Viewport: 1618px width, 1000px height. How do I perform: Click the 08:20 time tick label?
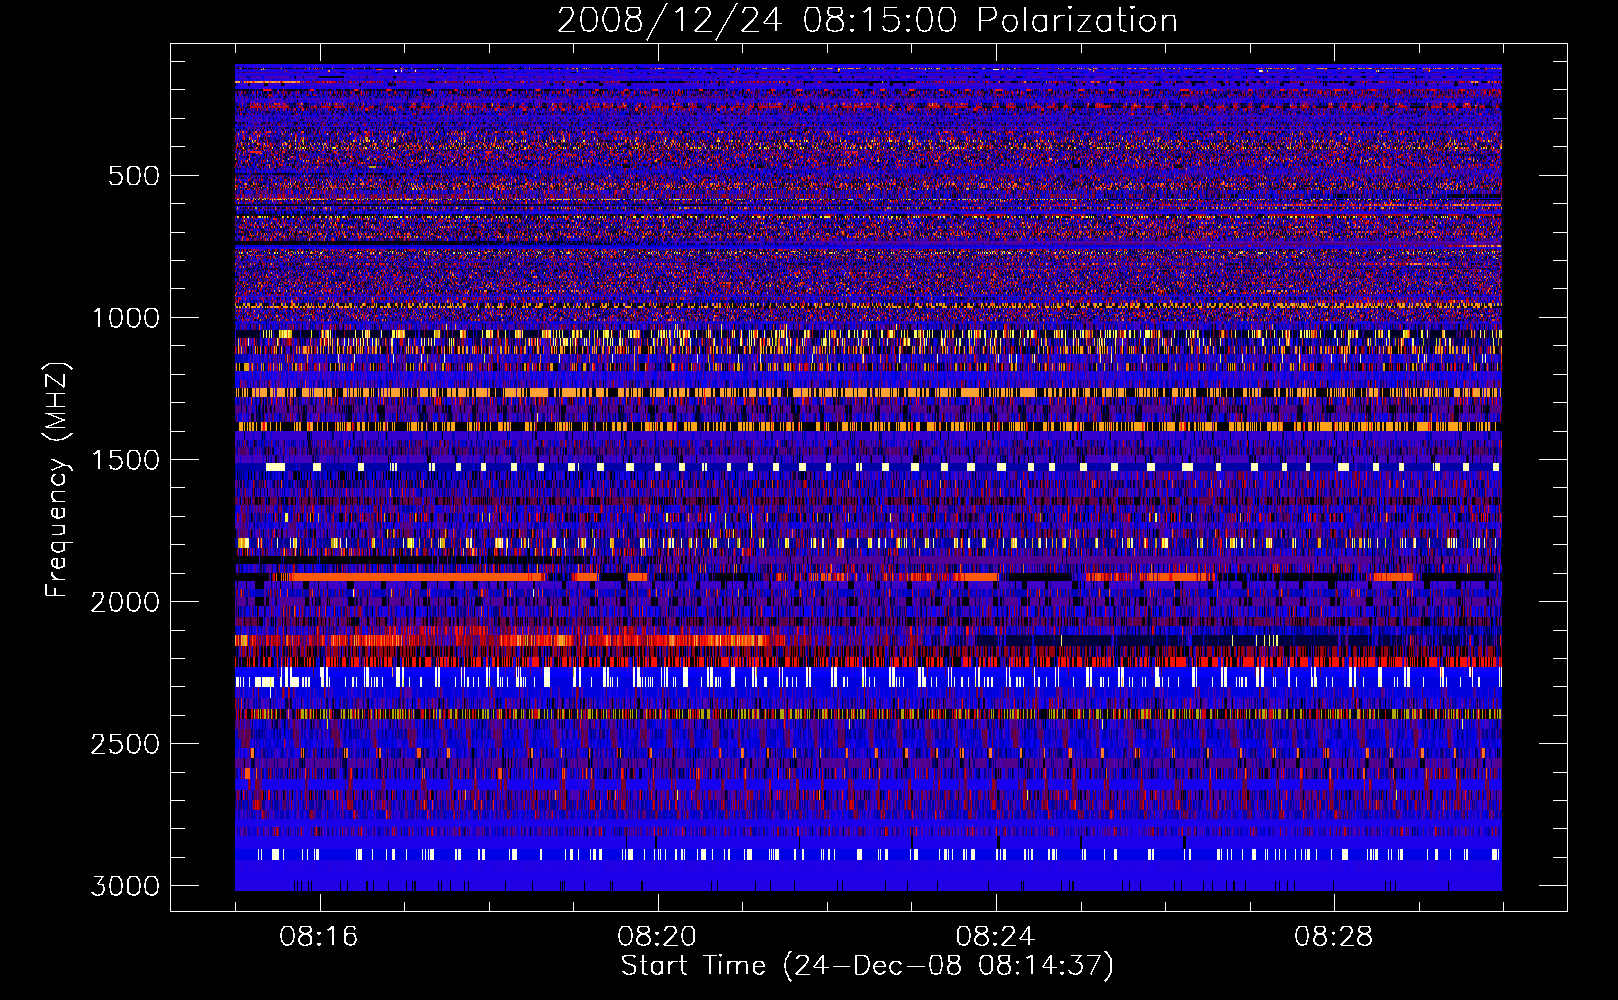[x=657, y=937]
